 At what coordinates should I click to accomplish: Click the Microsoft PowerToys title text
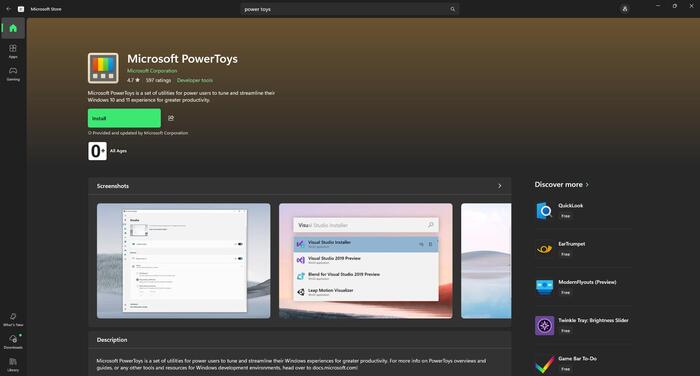[x=182, y=59]
